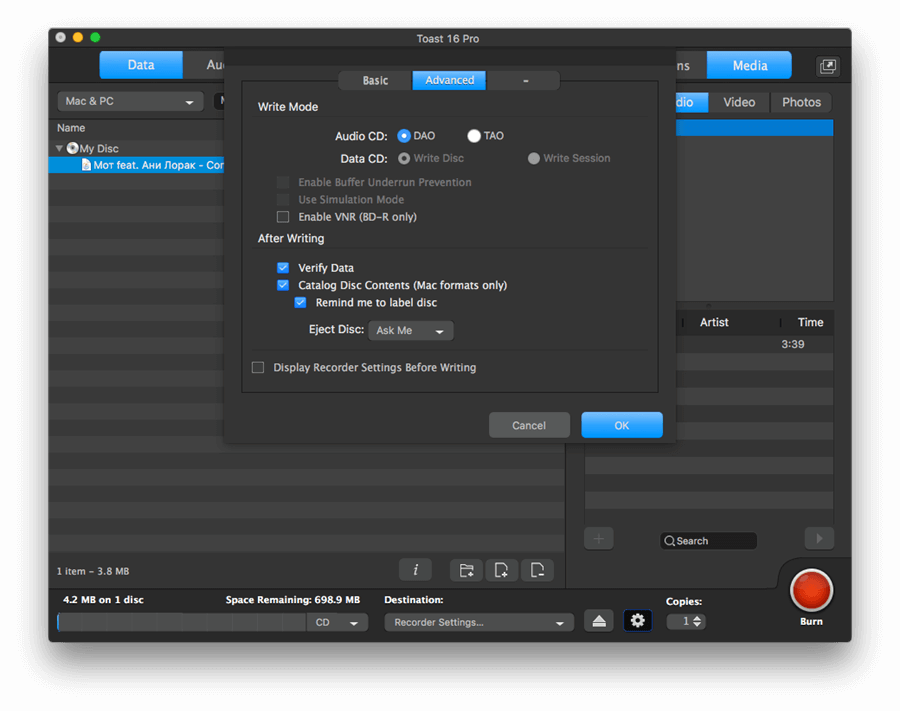Click the '1 item – 3.8 MB' status

(93, 571)
